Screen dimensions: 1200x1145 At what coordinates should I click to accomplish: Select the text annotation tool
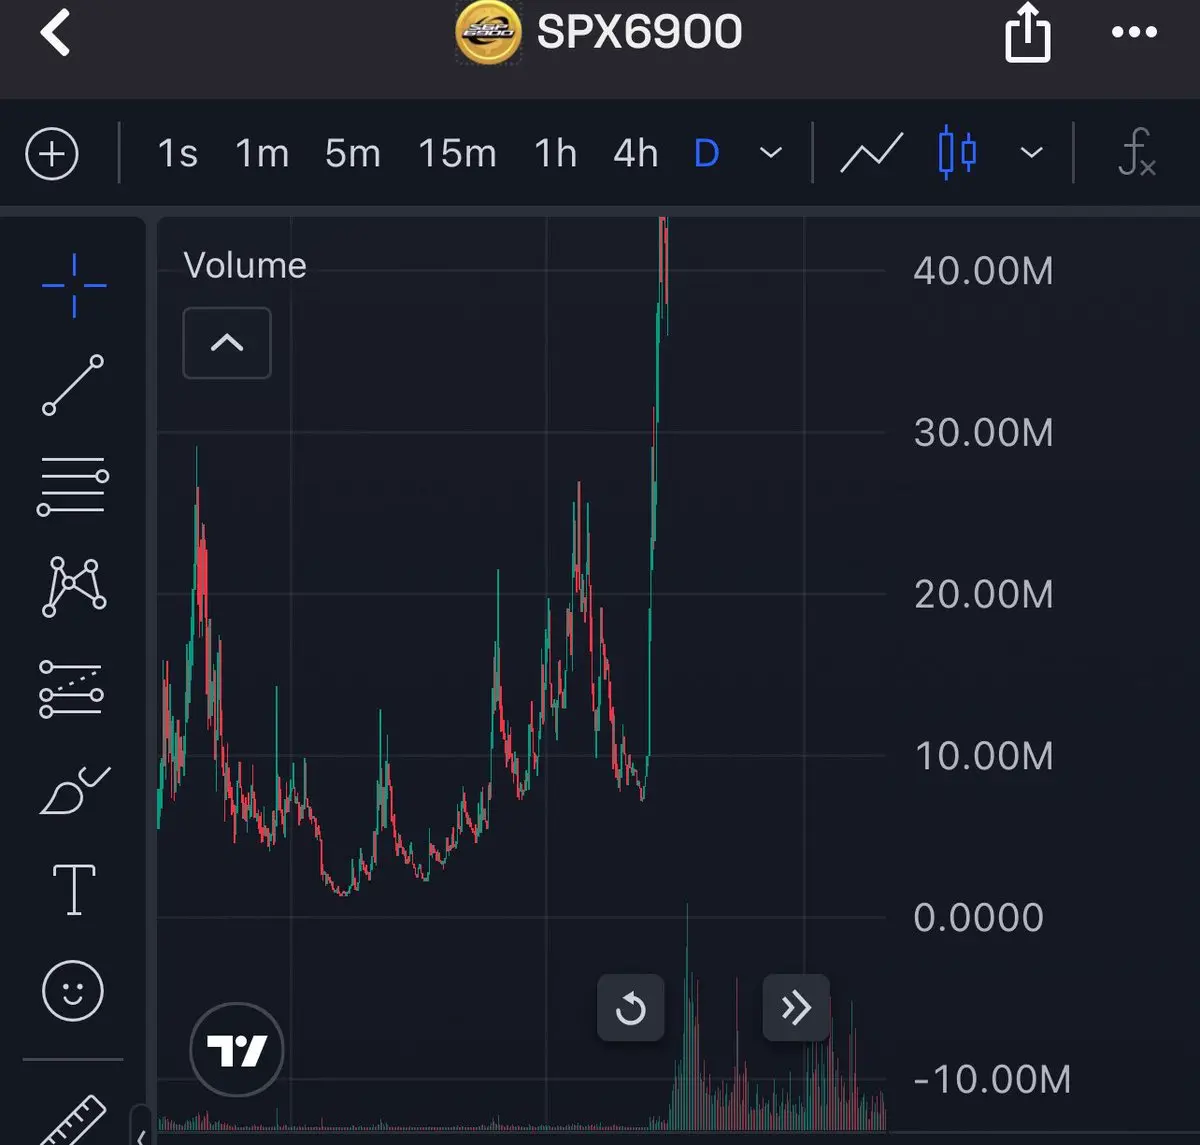74,890
